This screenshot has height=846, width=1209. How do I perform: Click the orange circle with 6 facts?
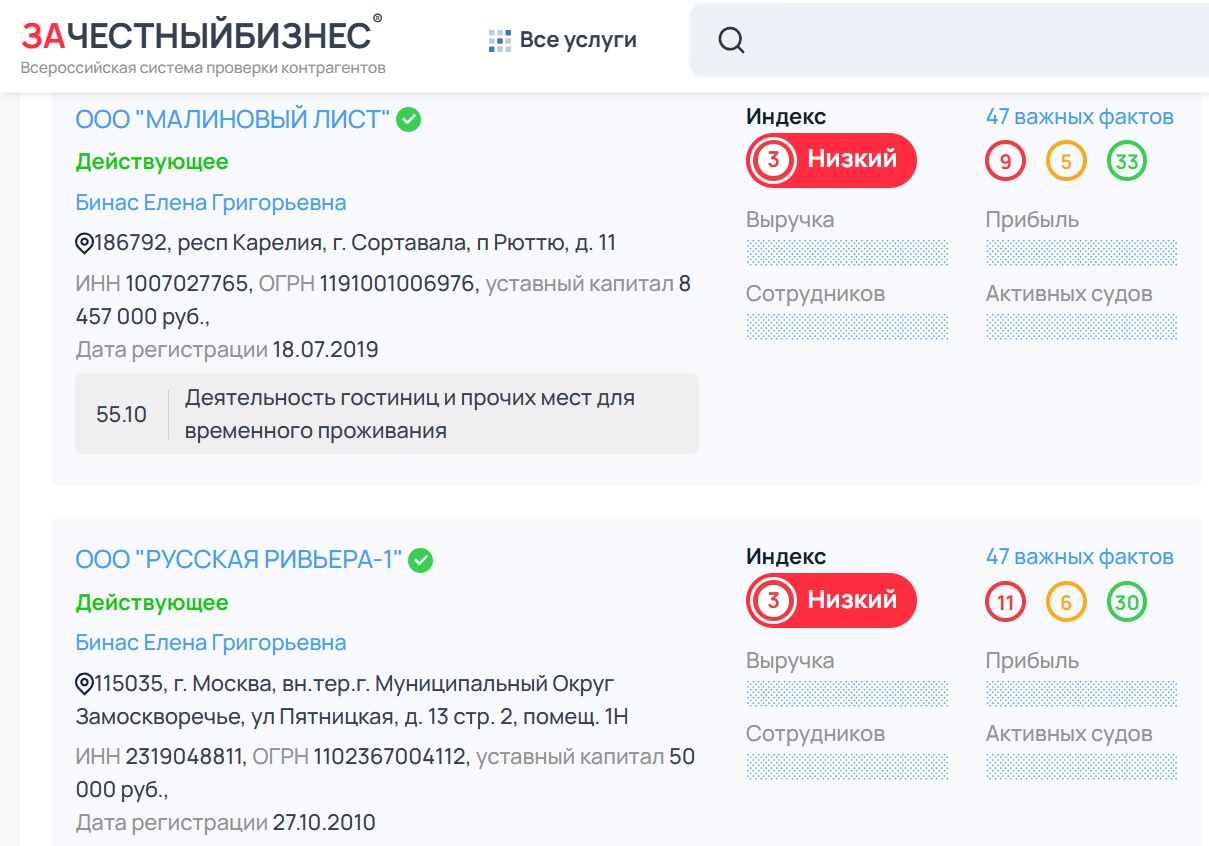1066,602
